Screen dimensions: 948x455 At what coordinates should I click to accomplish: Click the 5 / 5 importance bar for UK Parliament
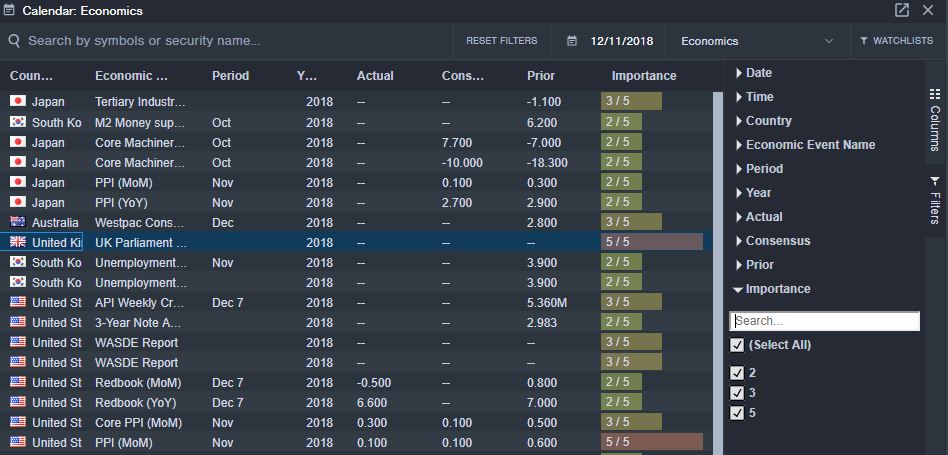point(652,242)
